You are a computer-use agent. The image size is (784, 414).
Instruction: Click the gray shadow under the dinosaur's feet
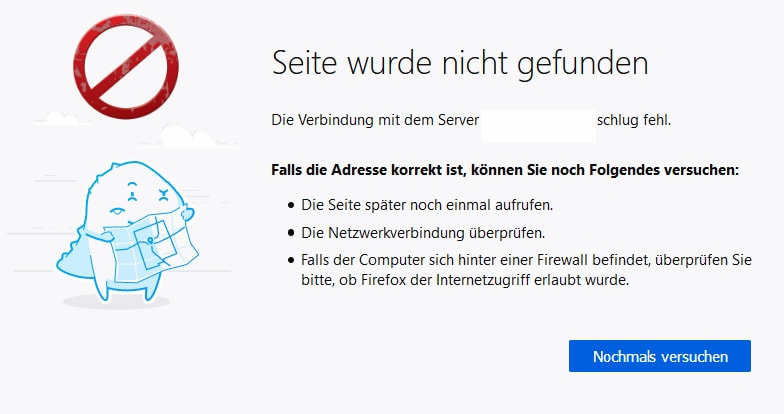click(116, 302)
